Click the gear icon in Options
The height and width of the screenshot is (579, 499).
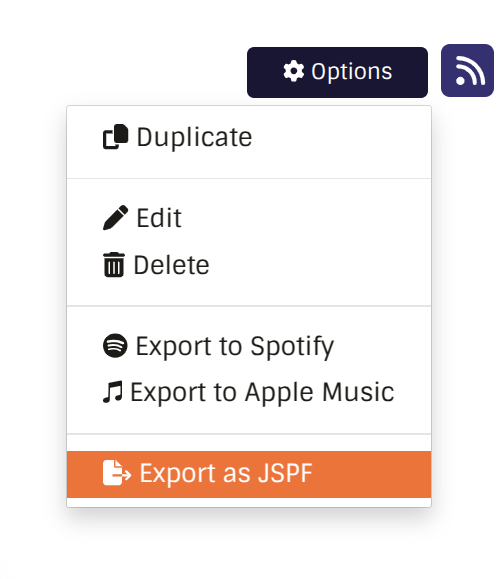click(294, 71)
